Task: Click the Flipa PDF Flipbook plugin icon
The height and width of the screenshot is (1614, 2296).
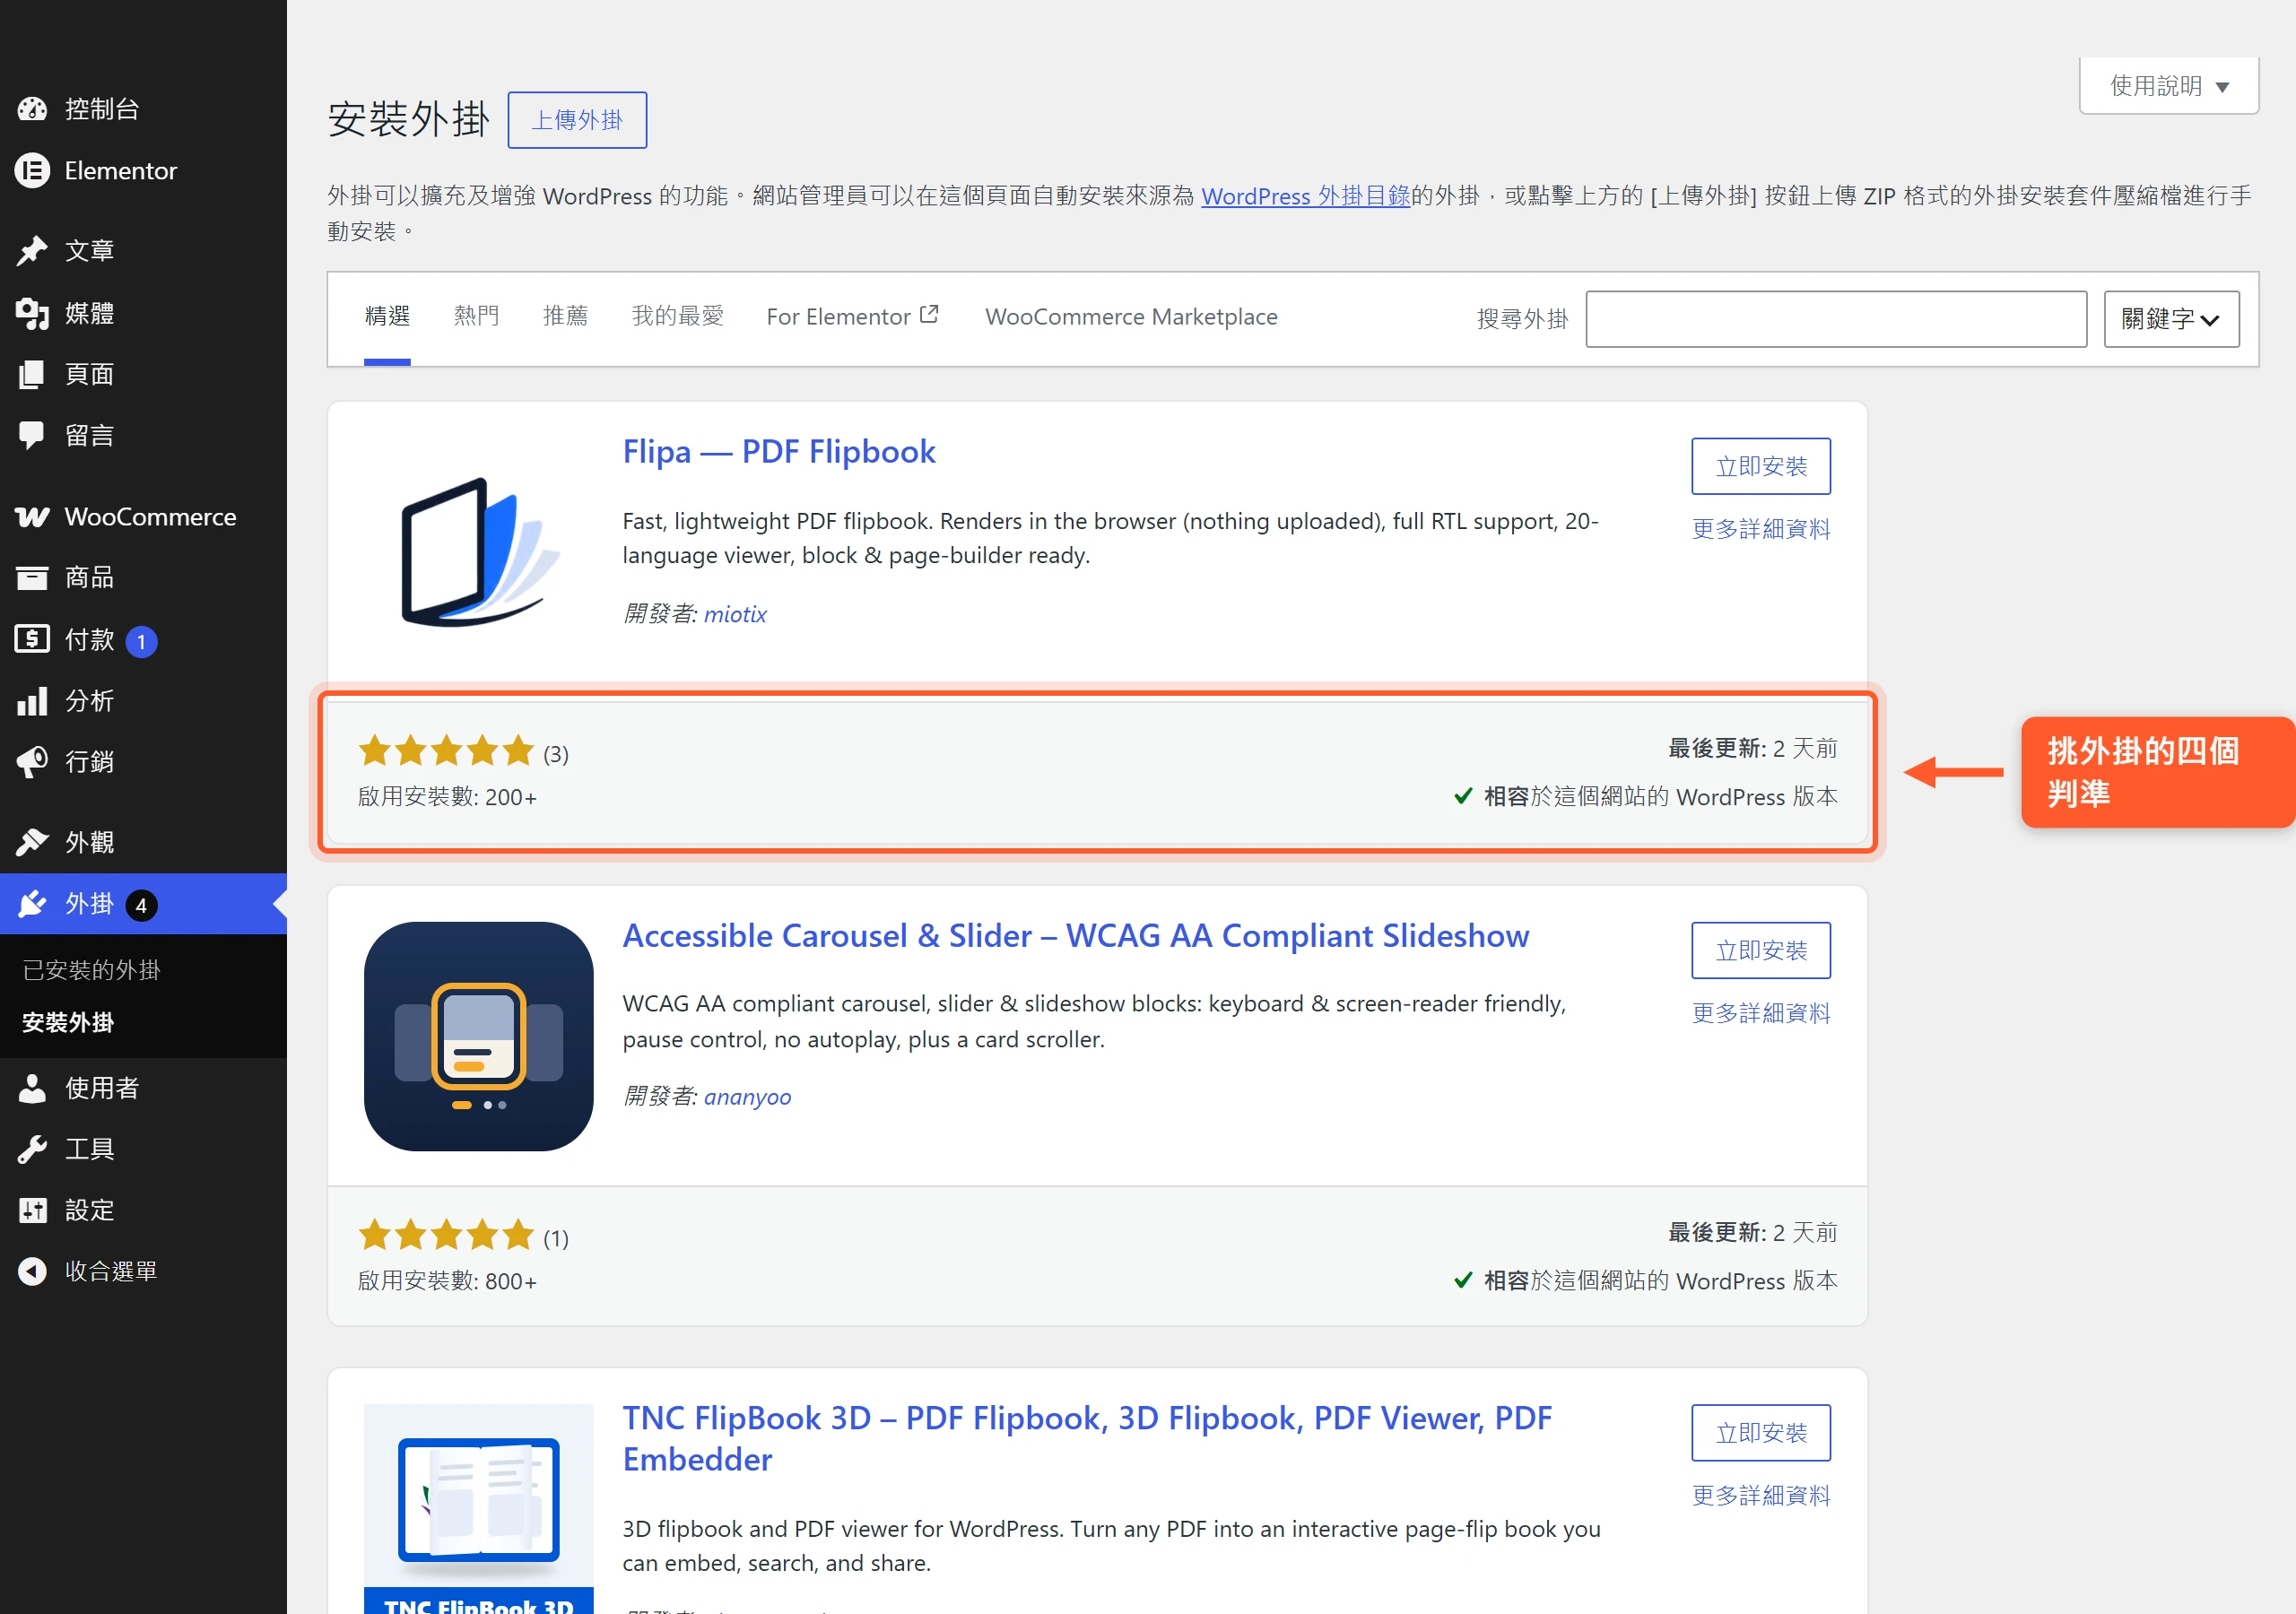Action: [478, 552]
